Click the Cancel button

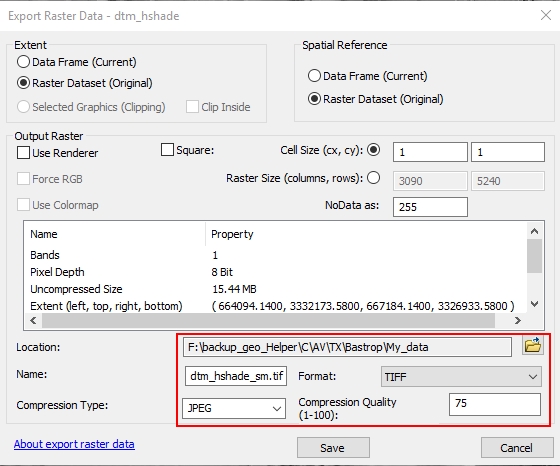pyautogui.click(x=517, y=448)
